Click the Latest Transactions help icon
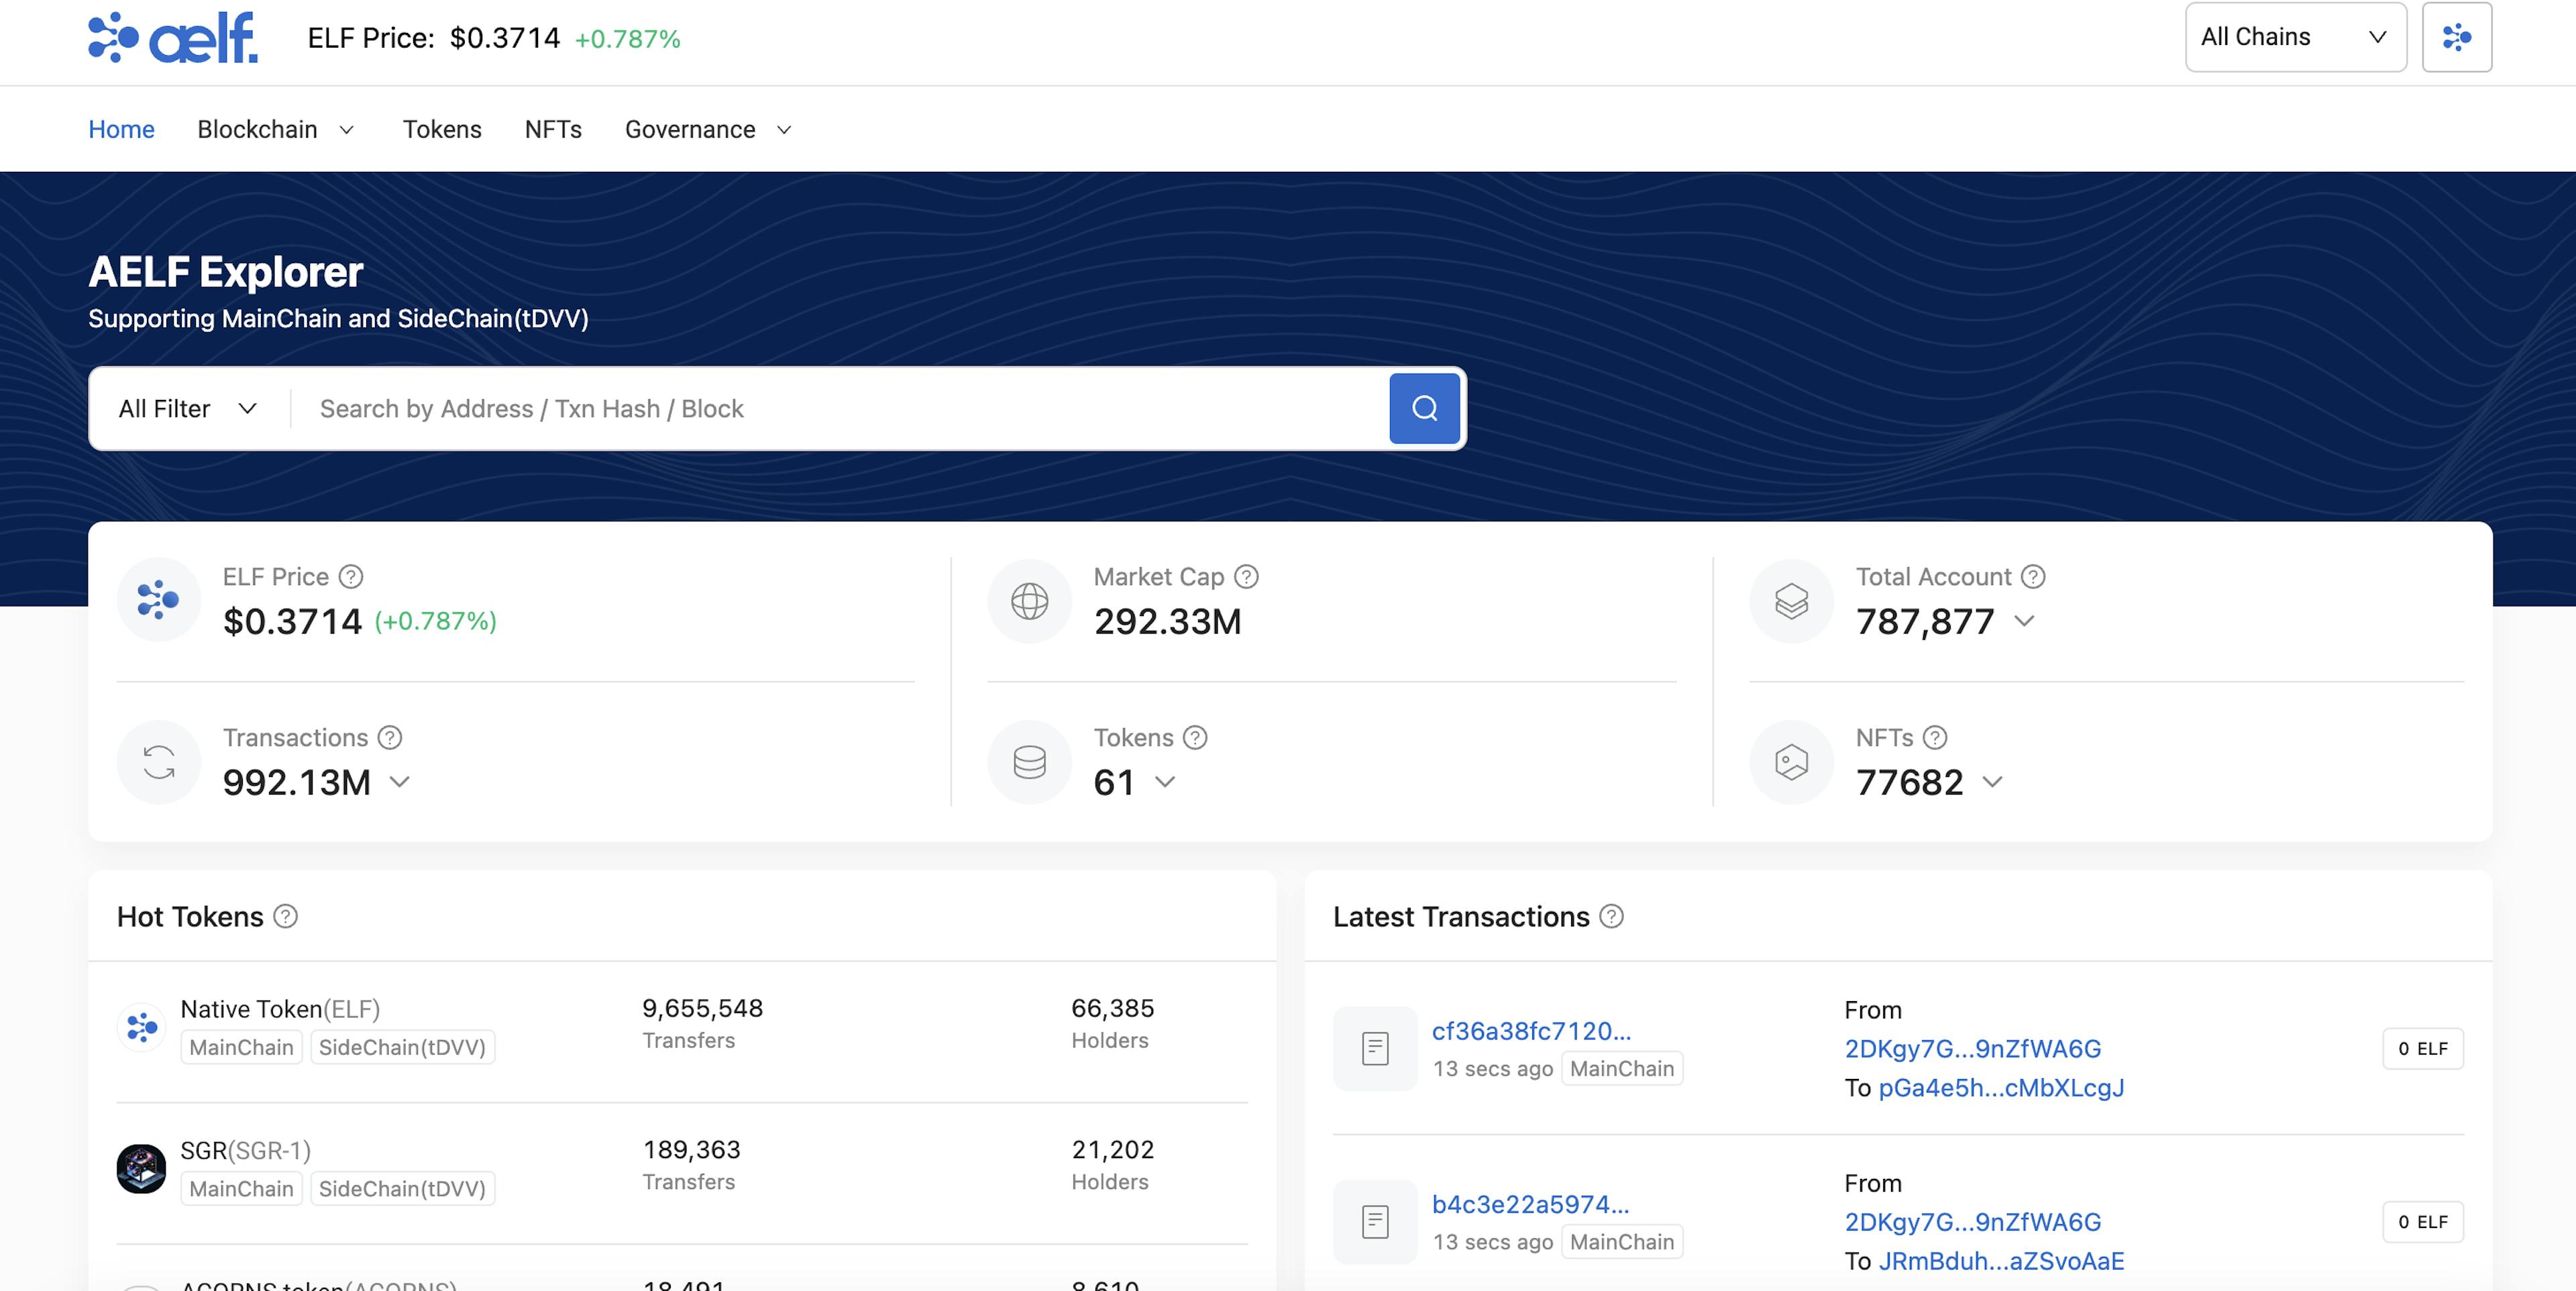The height and width of the screenshot is (1291, 2576). (x=1611, y=917)
